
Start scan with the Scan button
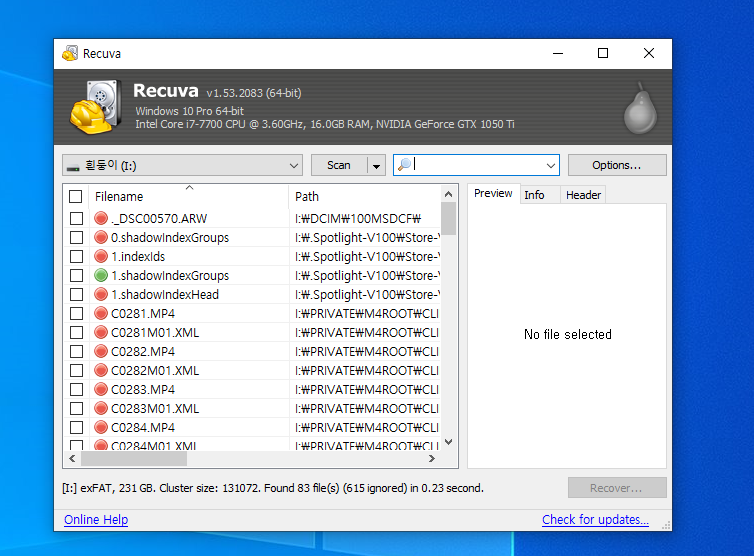pos(339,165)
